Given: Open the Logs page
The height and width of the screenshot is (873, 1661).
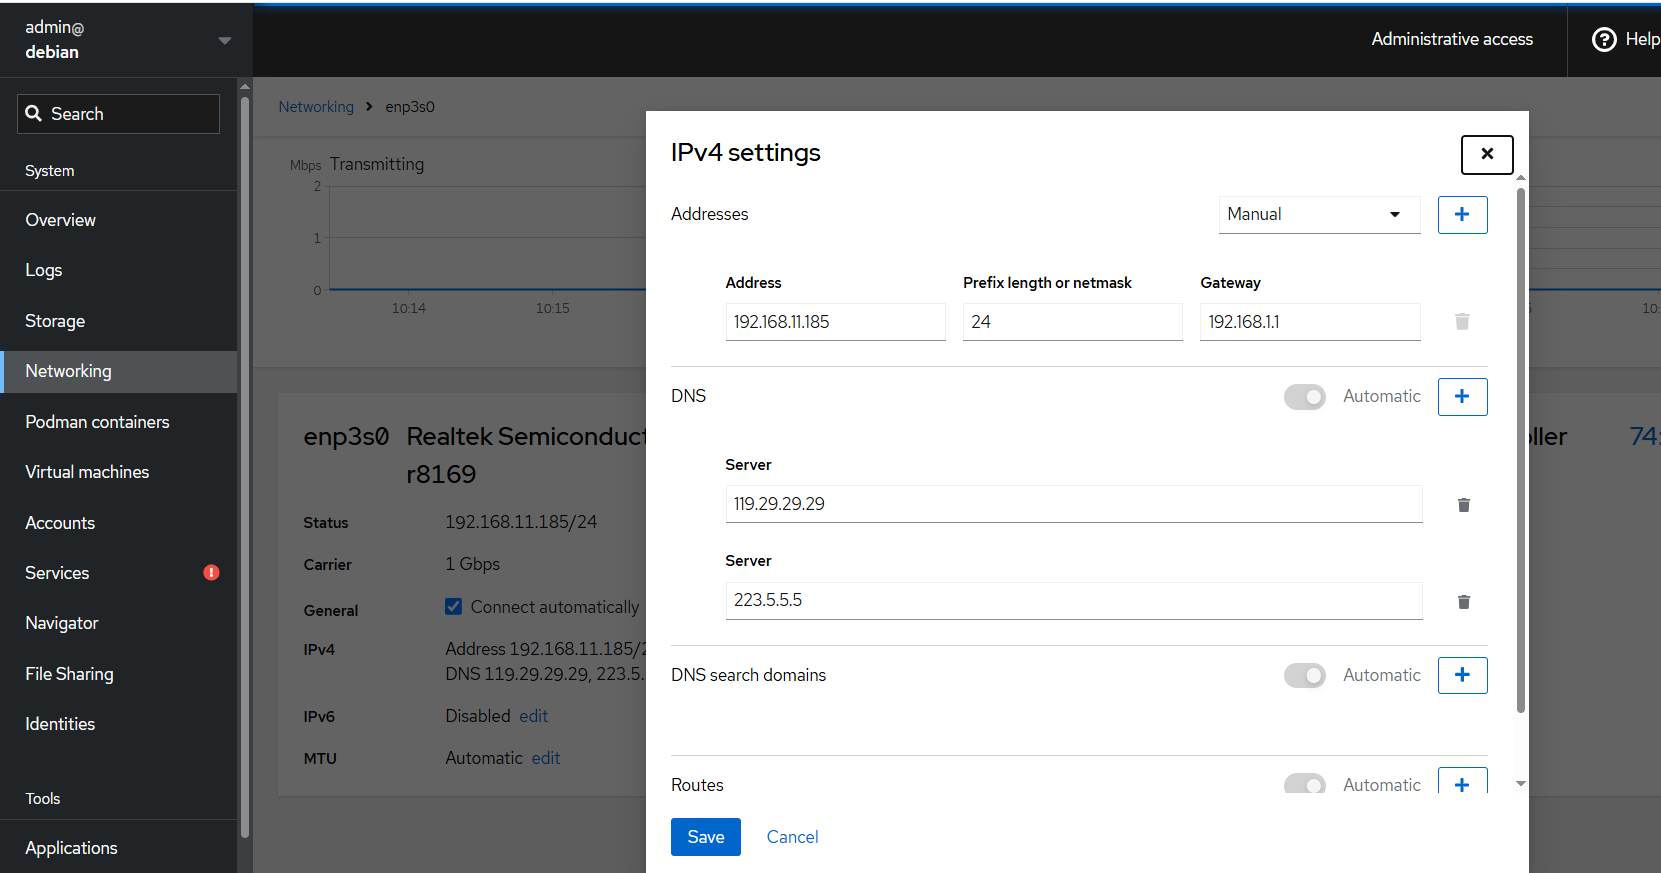Looking at the screenshot, I should (x=119, y=270).
